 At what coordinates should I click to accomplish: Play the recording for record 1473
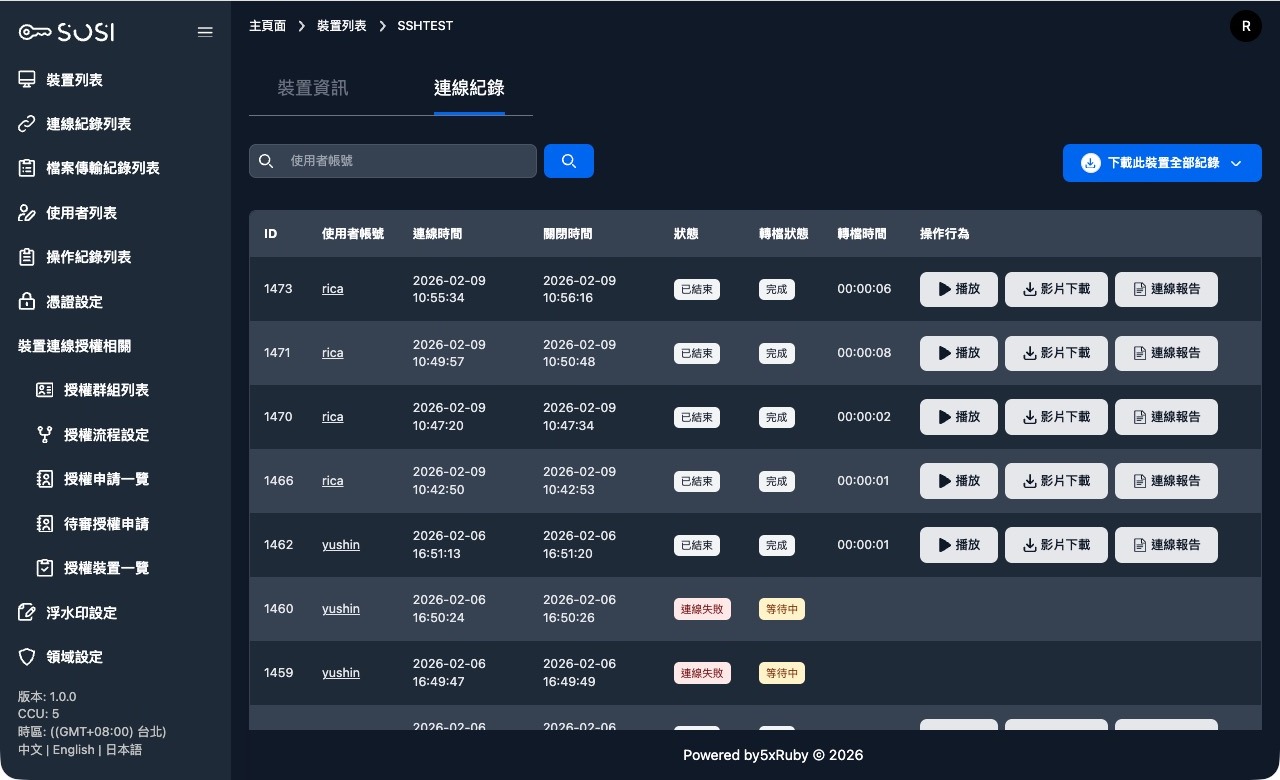(x=958, y=289)
